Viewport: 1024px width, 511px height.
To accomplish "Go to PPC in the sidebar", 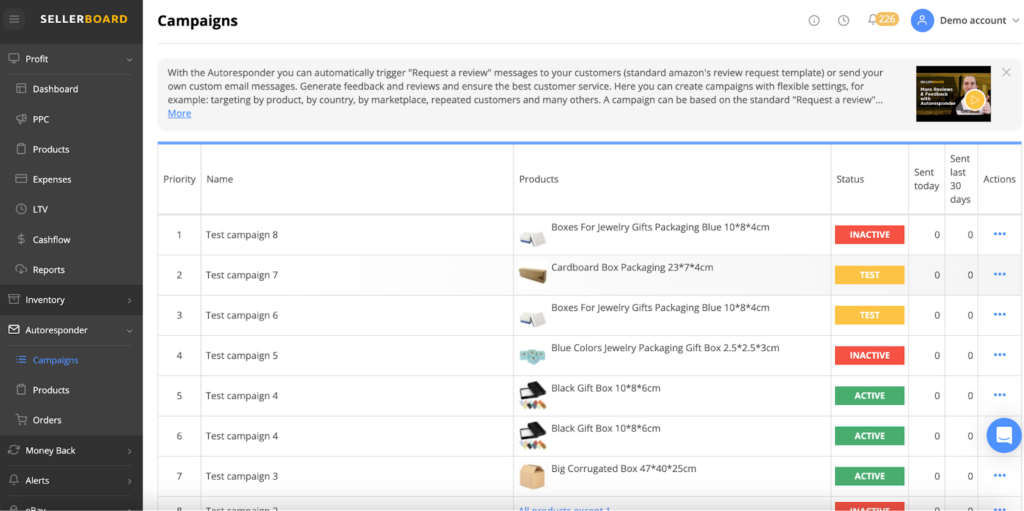I will [x=40, y=120].
